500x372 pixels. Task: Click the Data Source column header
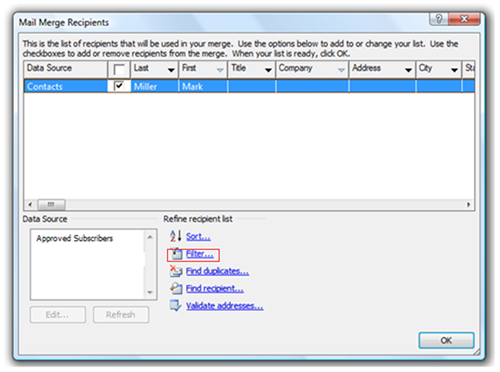pos(66,69)
